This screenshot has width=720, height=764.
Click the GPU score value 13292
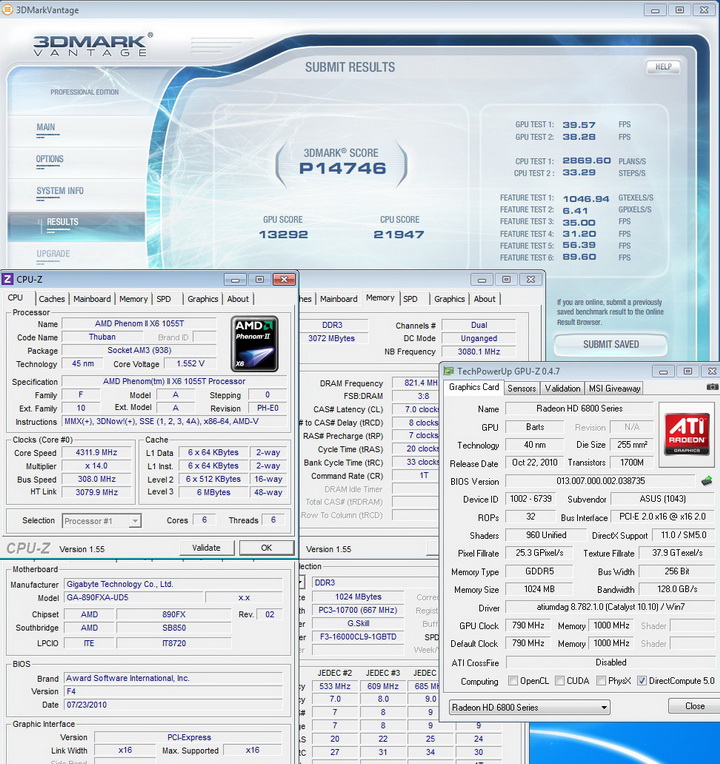pos(284,235)
